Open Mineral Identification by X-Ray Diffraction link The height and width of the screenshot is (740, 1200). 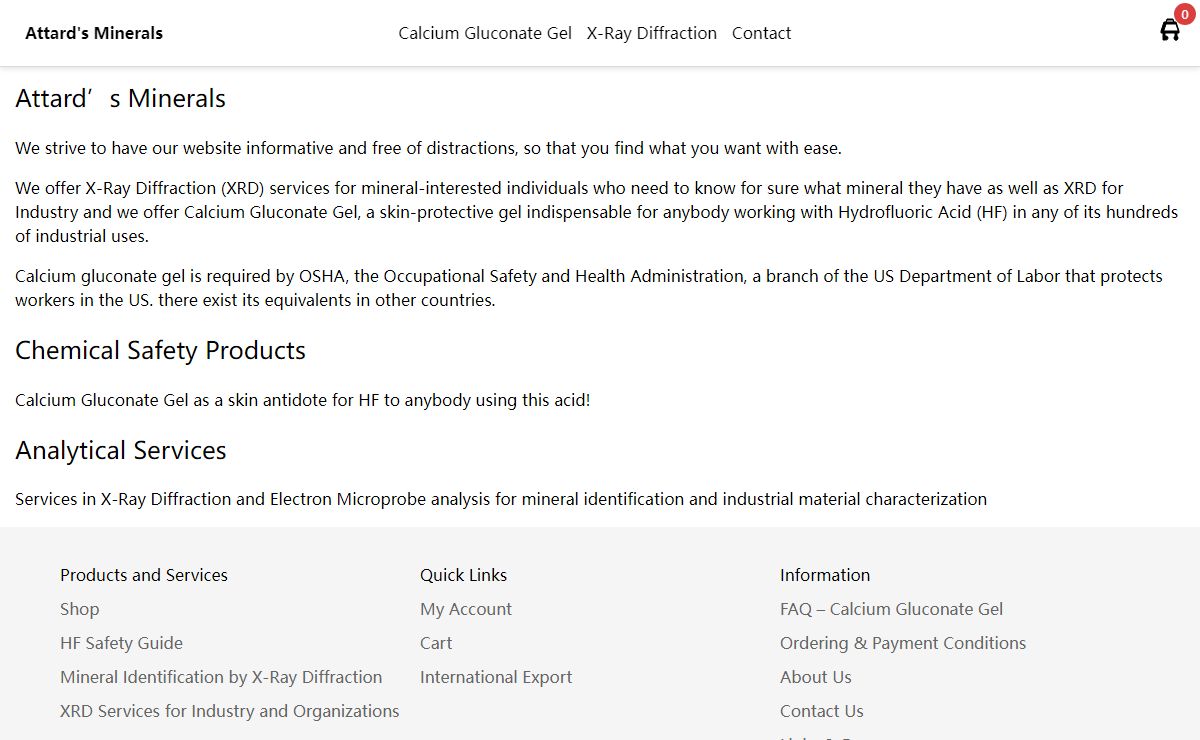coord(221,677)
